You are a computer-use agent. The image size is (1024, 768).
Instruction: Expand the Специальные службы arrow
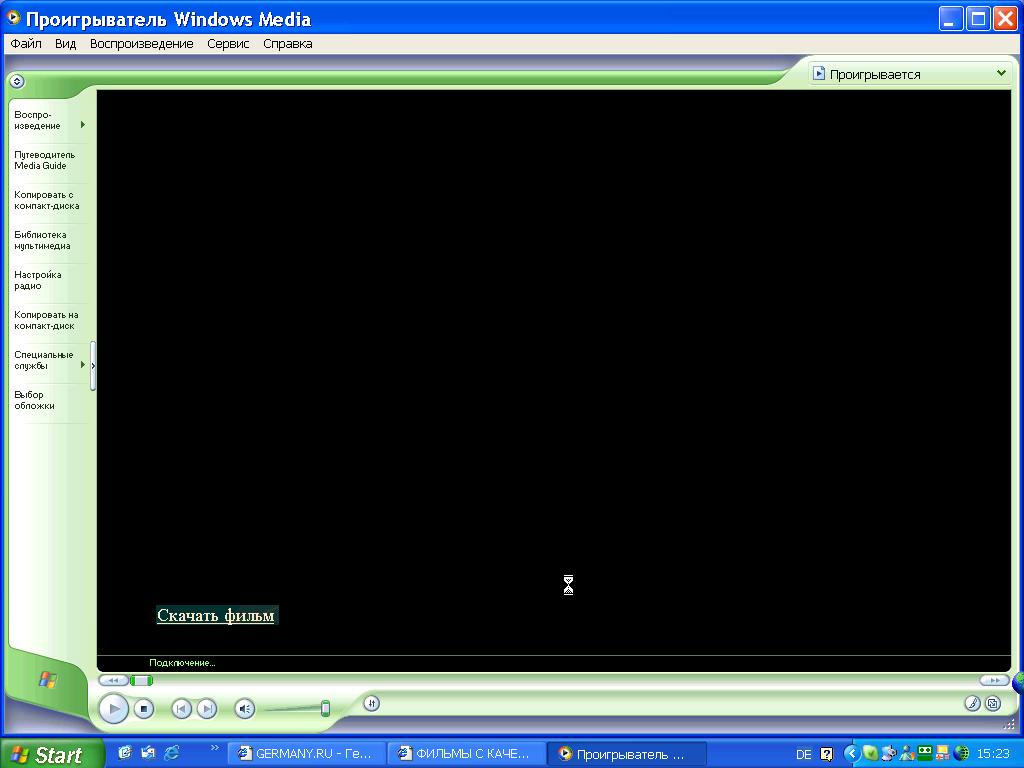pyautogui.click(x=83, y=364)
